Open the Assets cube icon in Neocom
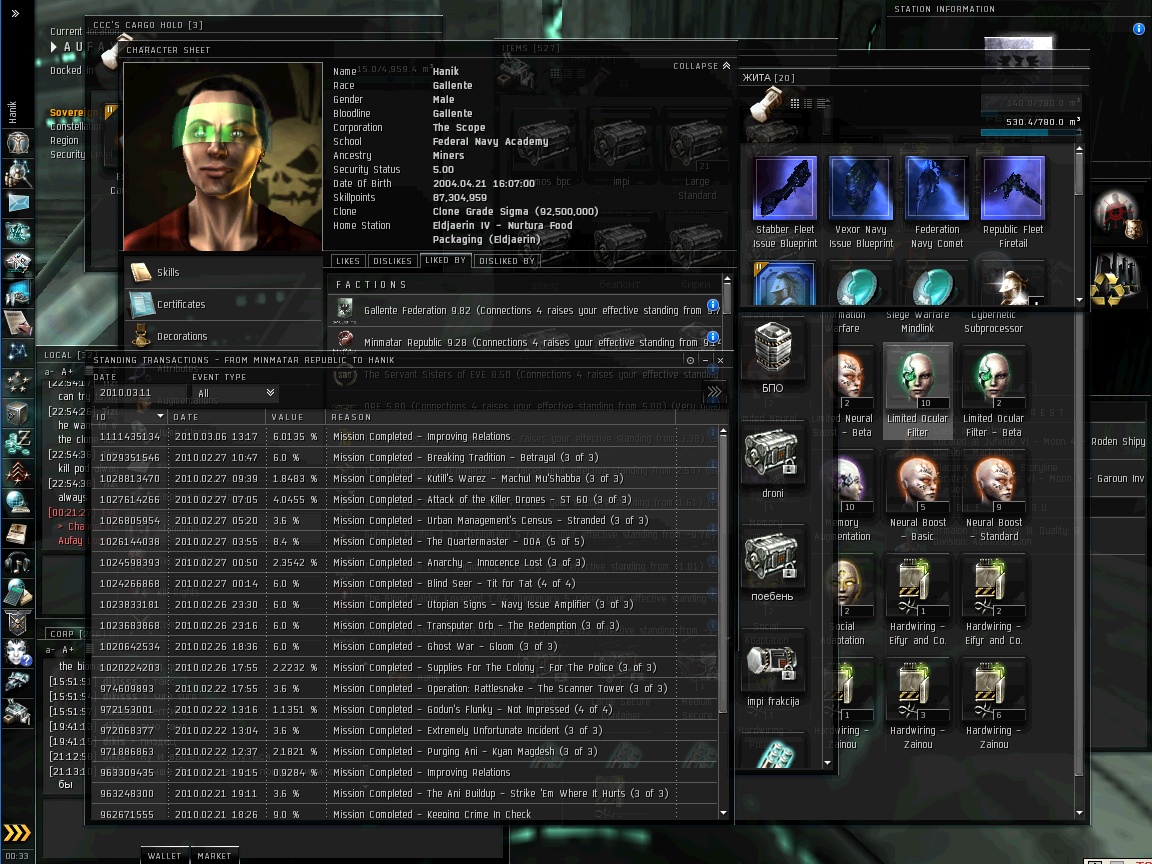The width and height of the screenshot is (1152, 864). coord(18,413)
